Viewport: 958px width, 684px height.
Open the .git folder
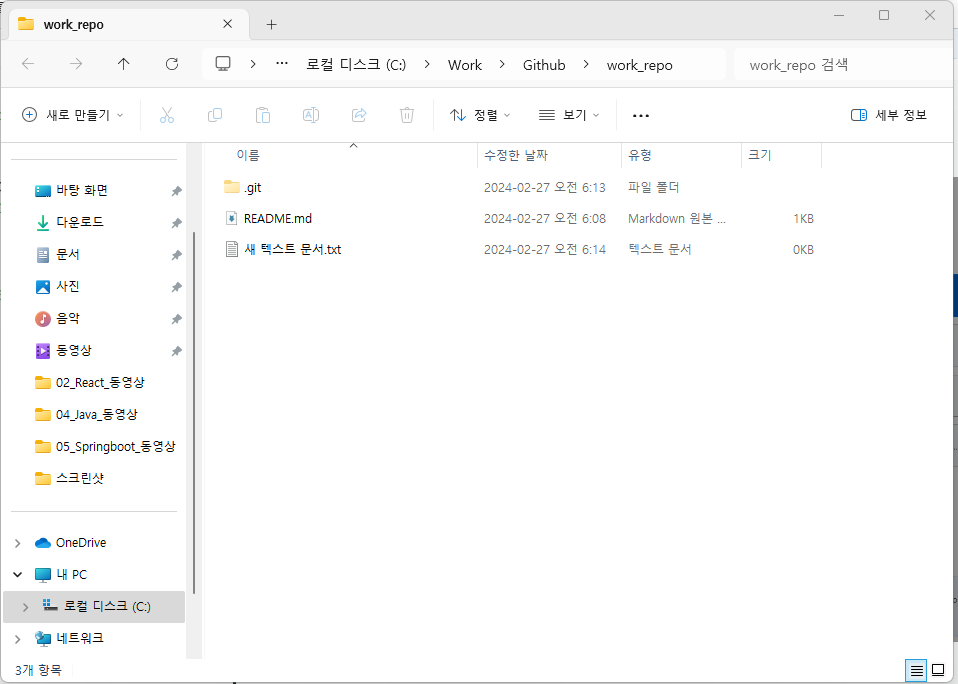pos(252,187)
